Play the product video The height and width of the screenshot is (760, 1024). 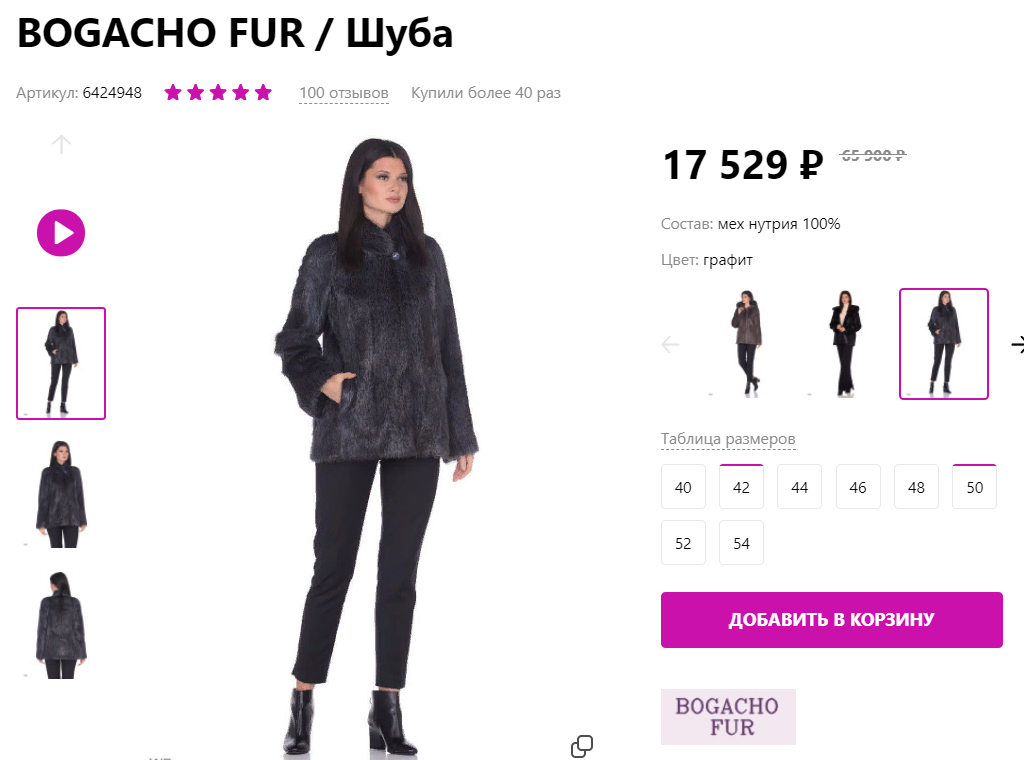(61, 233)
